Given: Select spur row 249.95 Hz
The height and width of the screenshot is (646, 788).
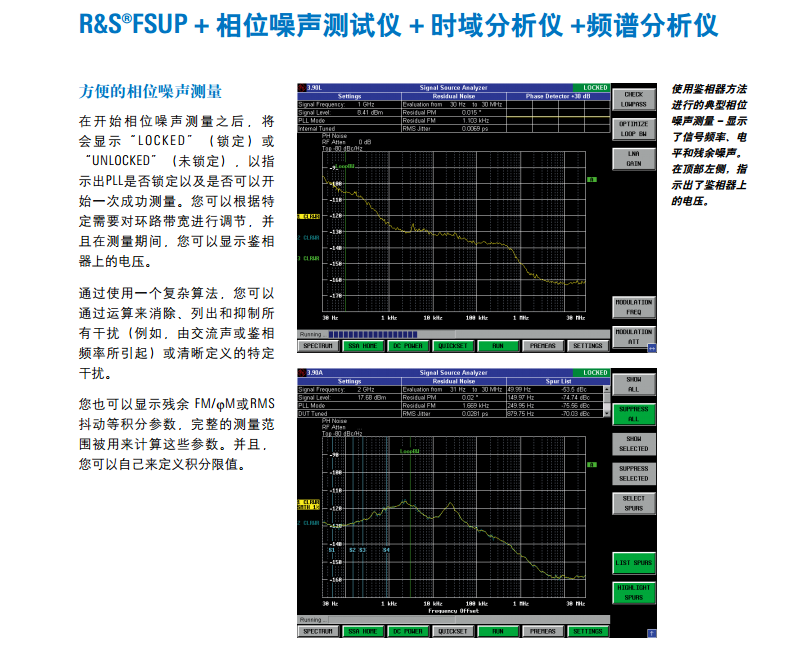Looking at the screenshot, I should (x=555, y=406).
